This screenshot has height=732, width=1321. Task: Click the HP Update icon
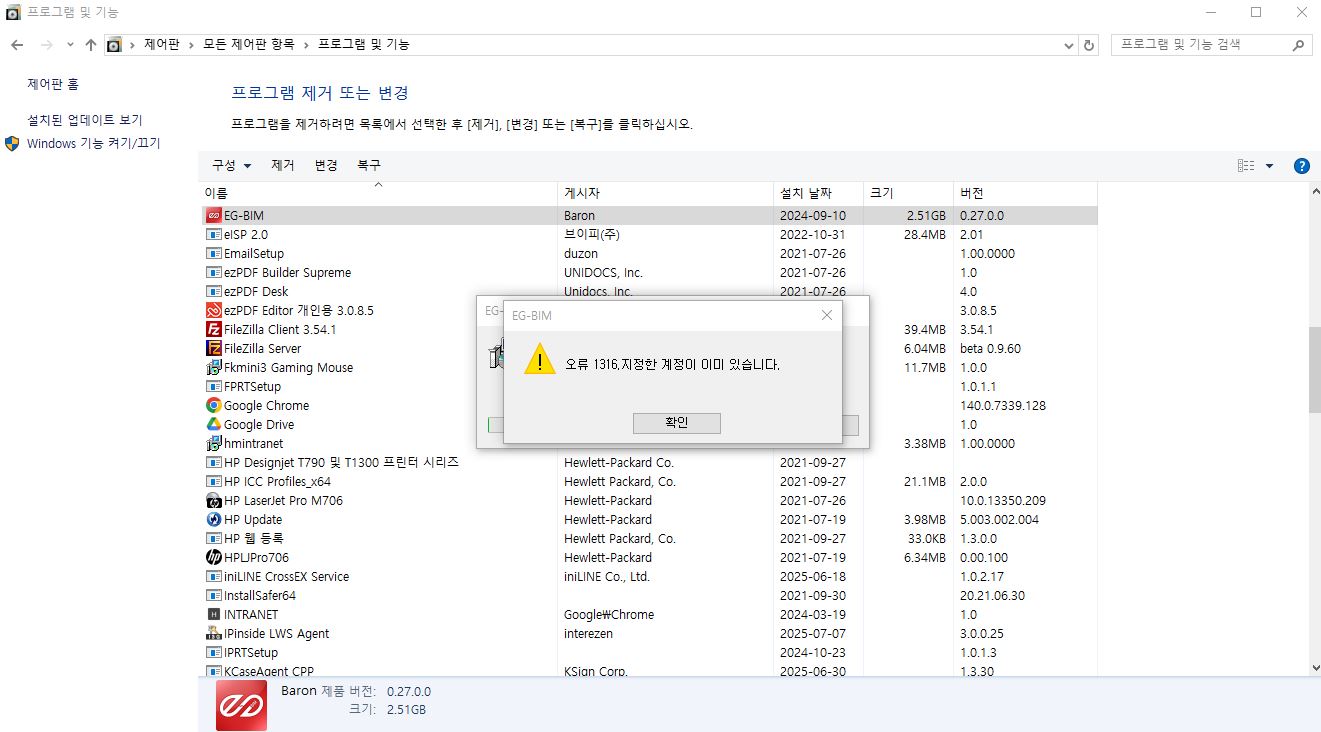[213, 519]
